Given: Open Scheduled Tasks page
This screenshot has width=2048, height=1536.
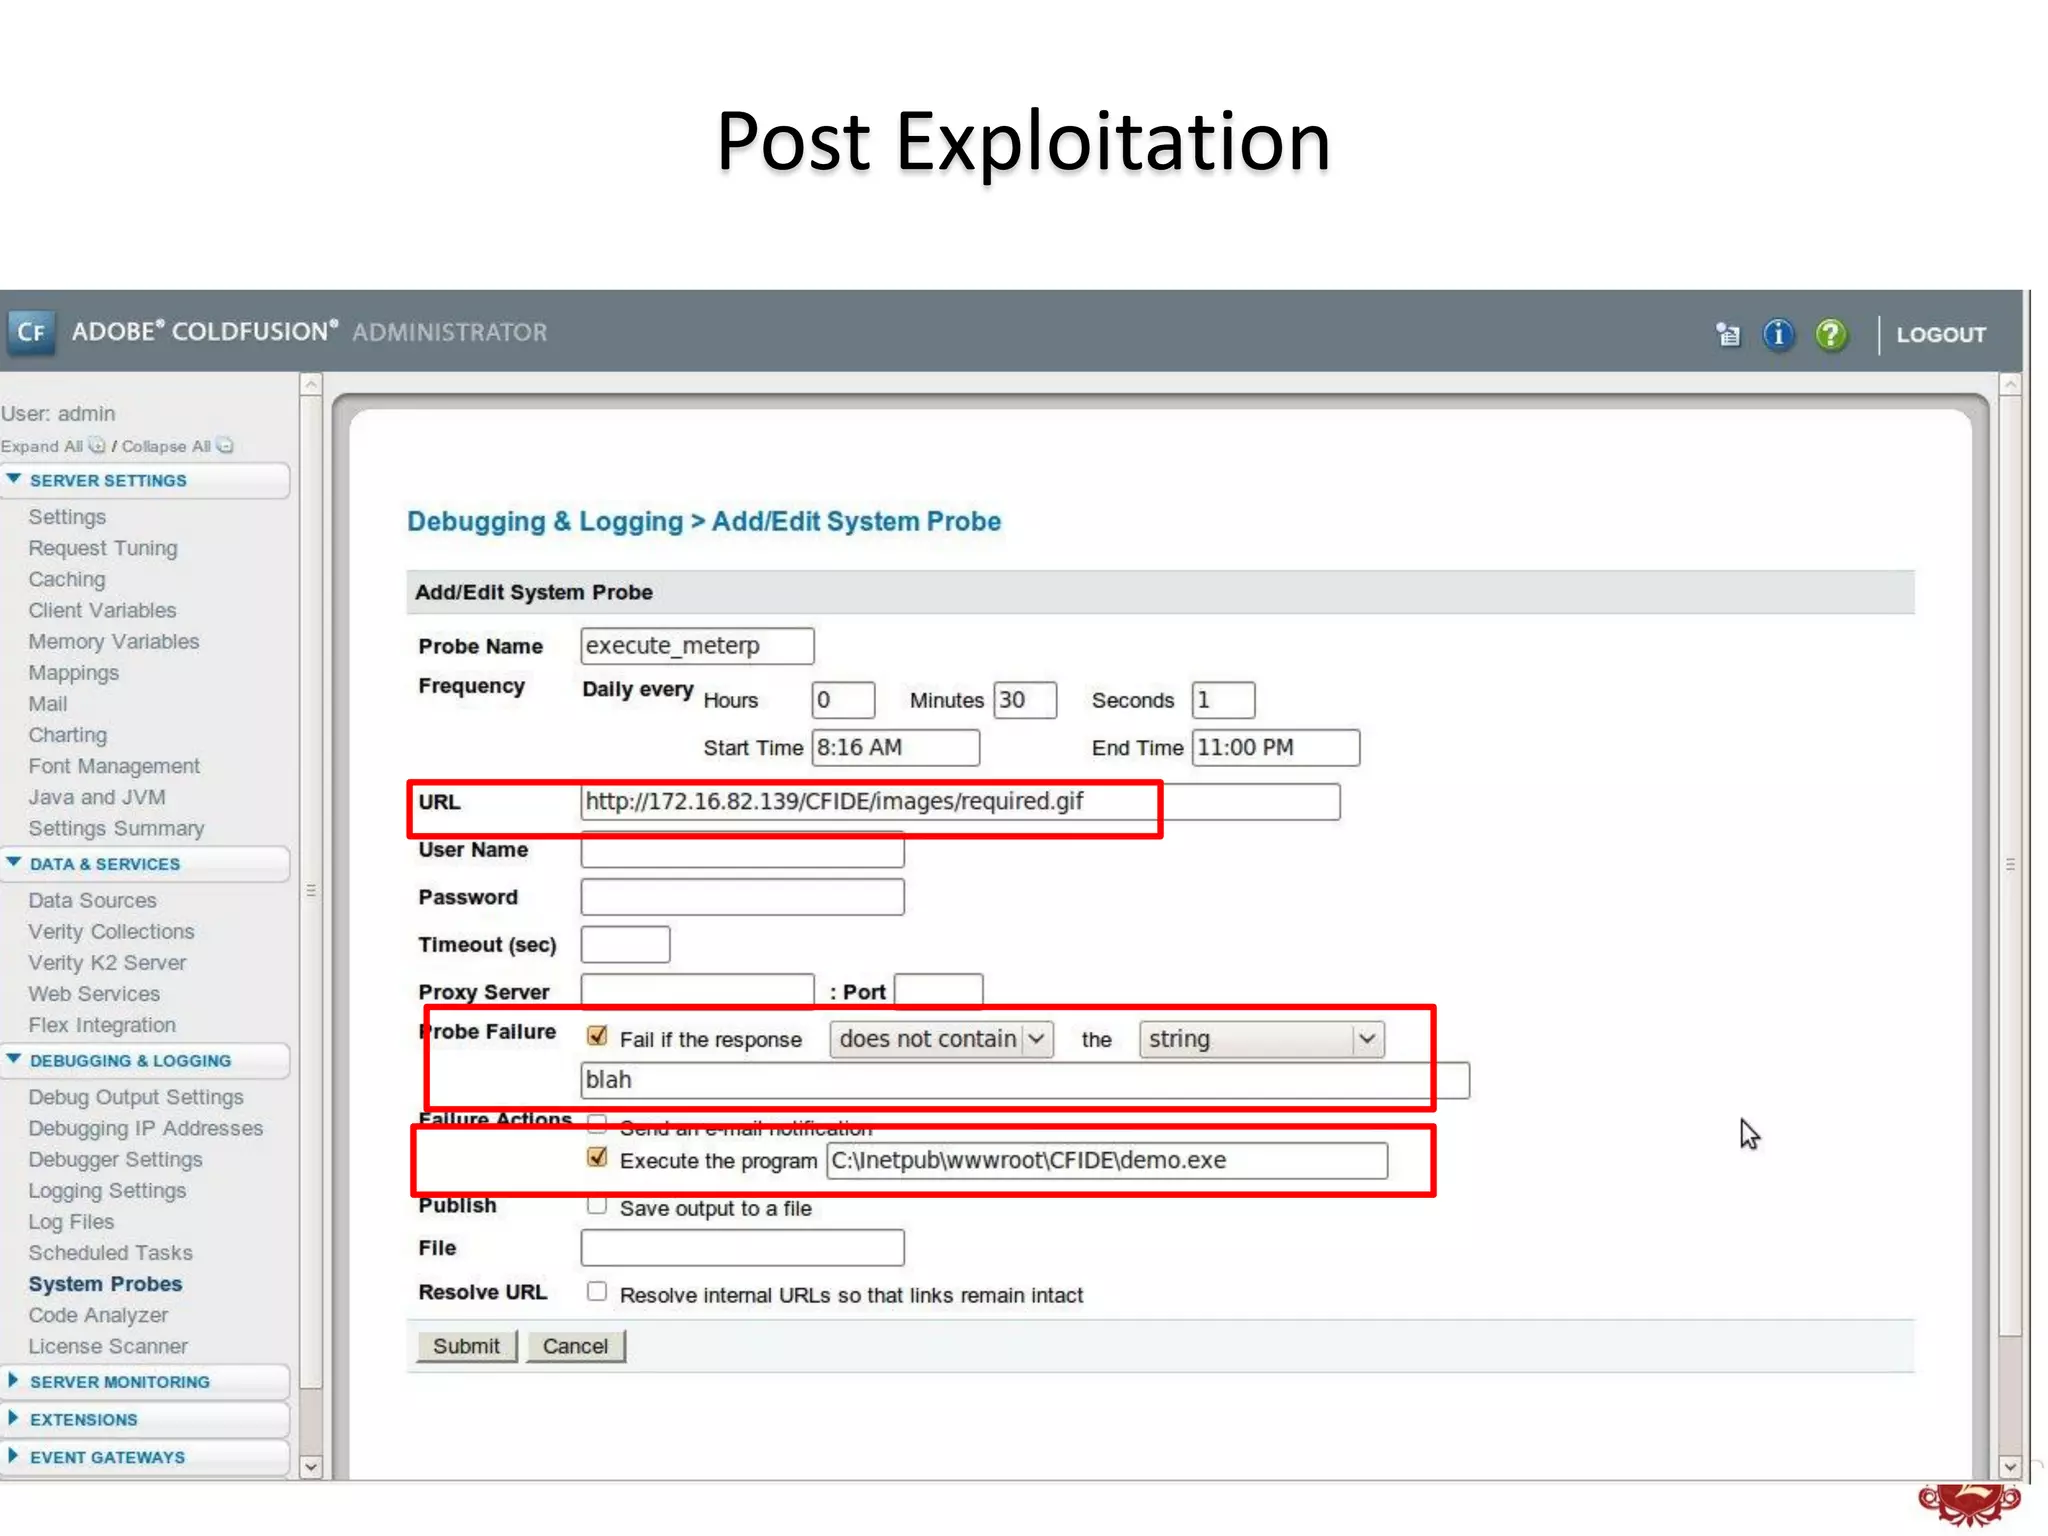Looking at the screenshot, I should [x=110, y=1252].
